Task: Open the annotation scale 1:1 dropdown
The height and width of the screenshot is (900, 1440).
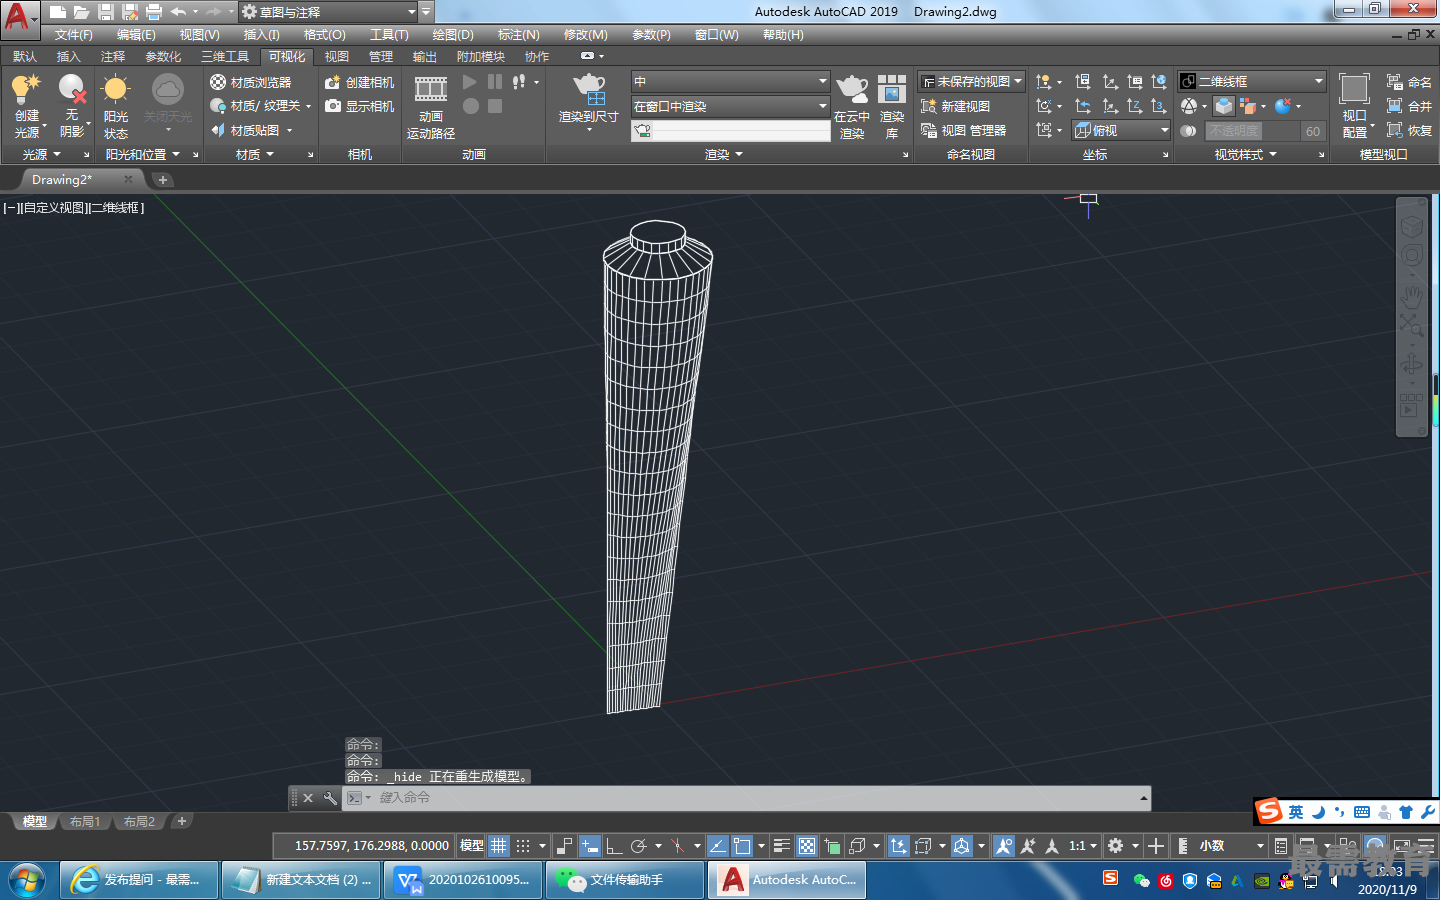Action: pos(1083,846)
